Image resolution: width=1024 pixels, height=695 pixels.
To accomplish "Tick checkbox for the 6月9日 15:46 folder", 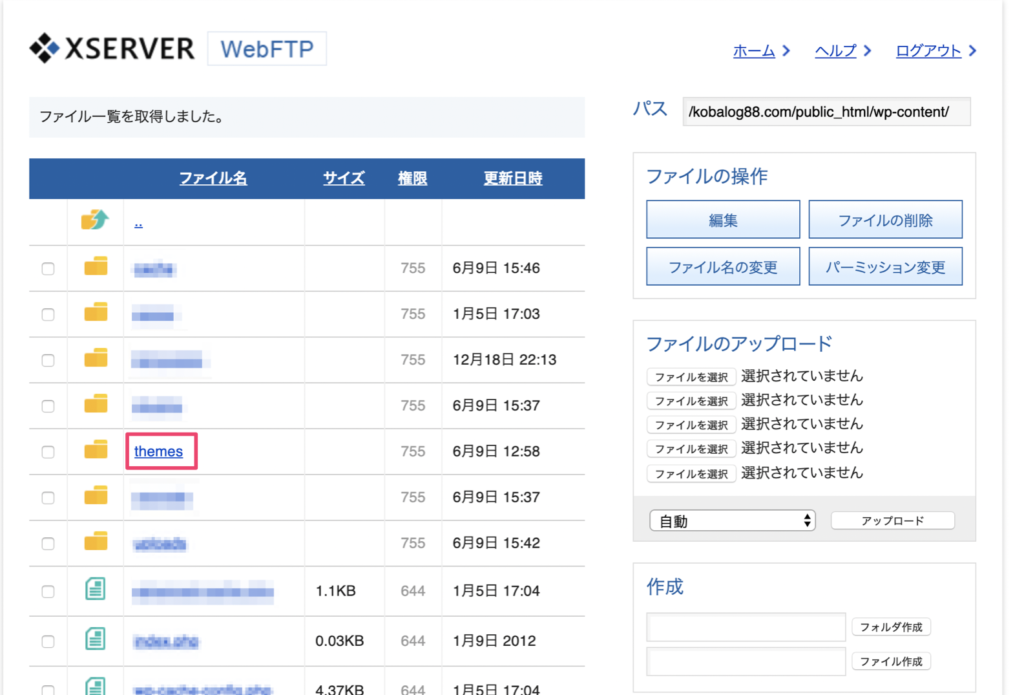I will [48, 268].
